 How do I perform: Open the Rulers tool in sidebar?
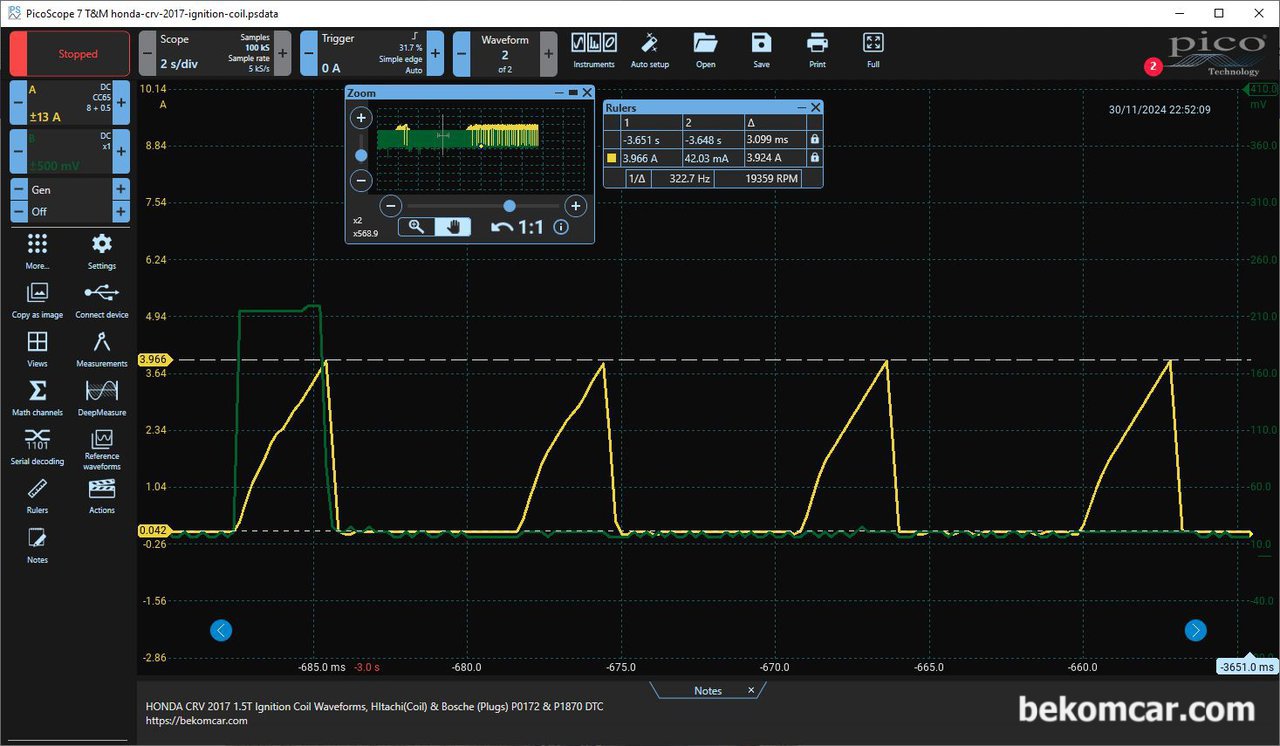click(37, 496)
